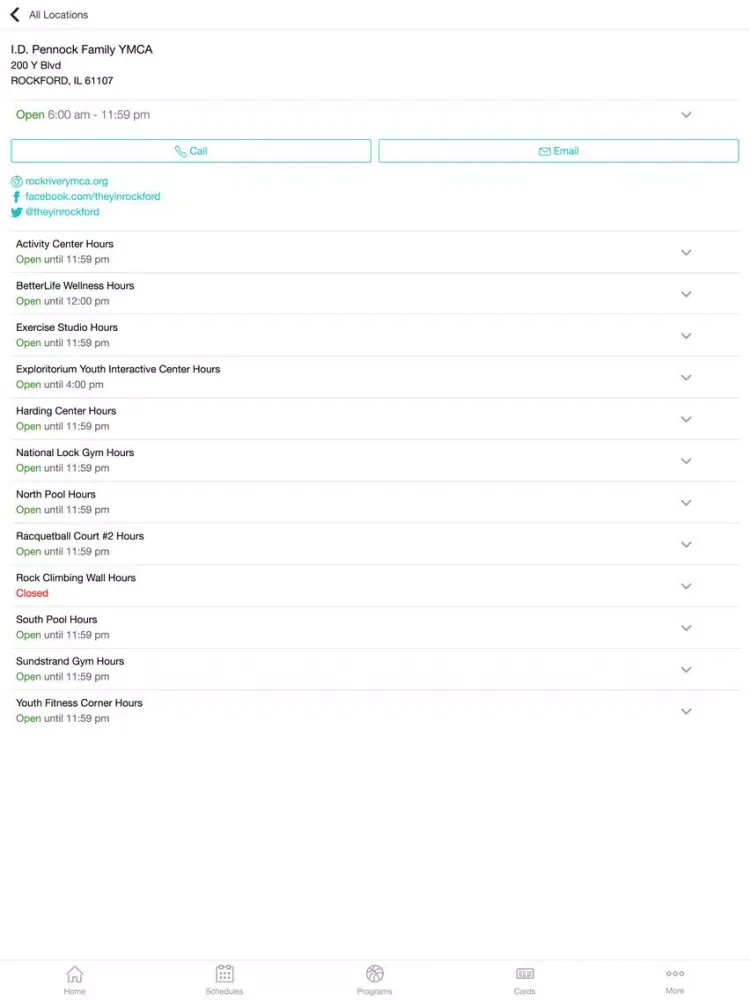Viewport: 750px width, 1000px height.
Task: Click the Twitter bird icon
Action: pyautogui.click(x=17, y=212)
